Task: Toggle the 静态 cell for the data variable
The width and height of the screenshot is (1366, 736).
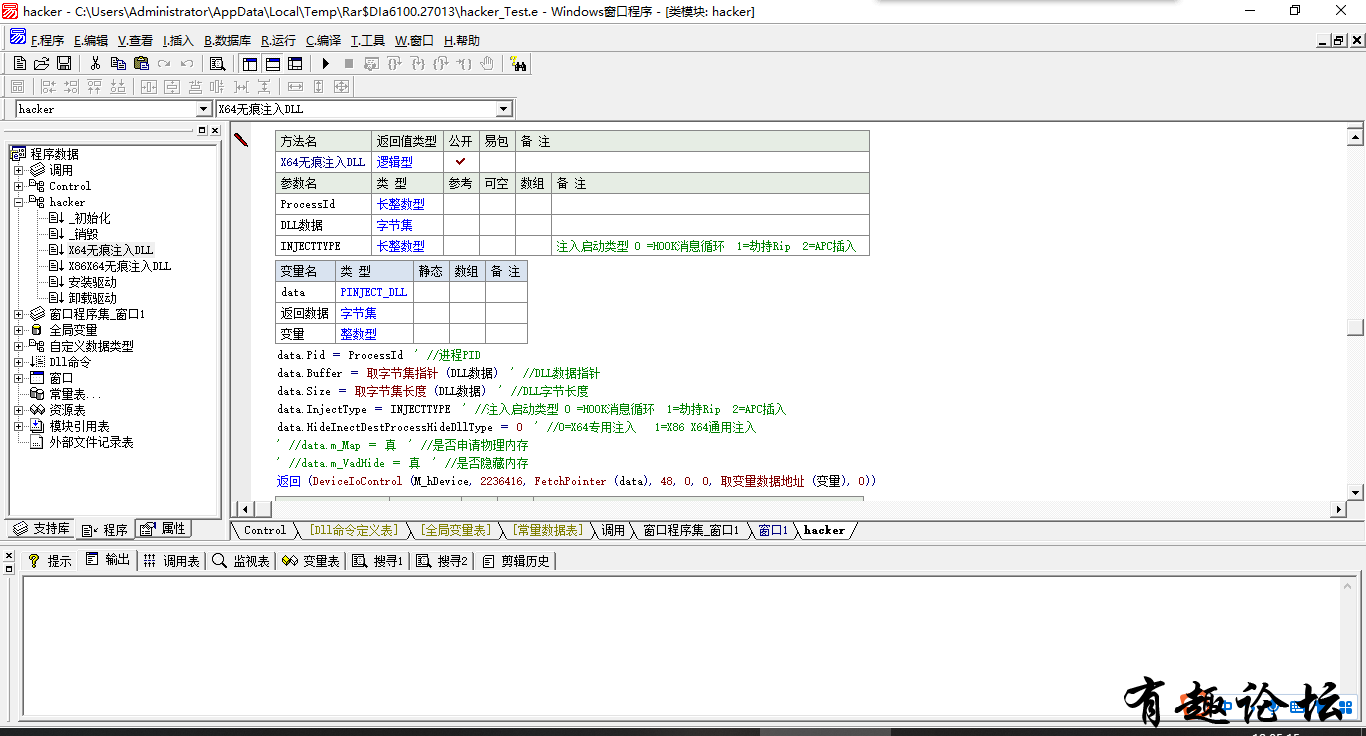Action: point(431,292)
